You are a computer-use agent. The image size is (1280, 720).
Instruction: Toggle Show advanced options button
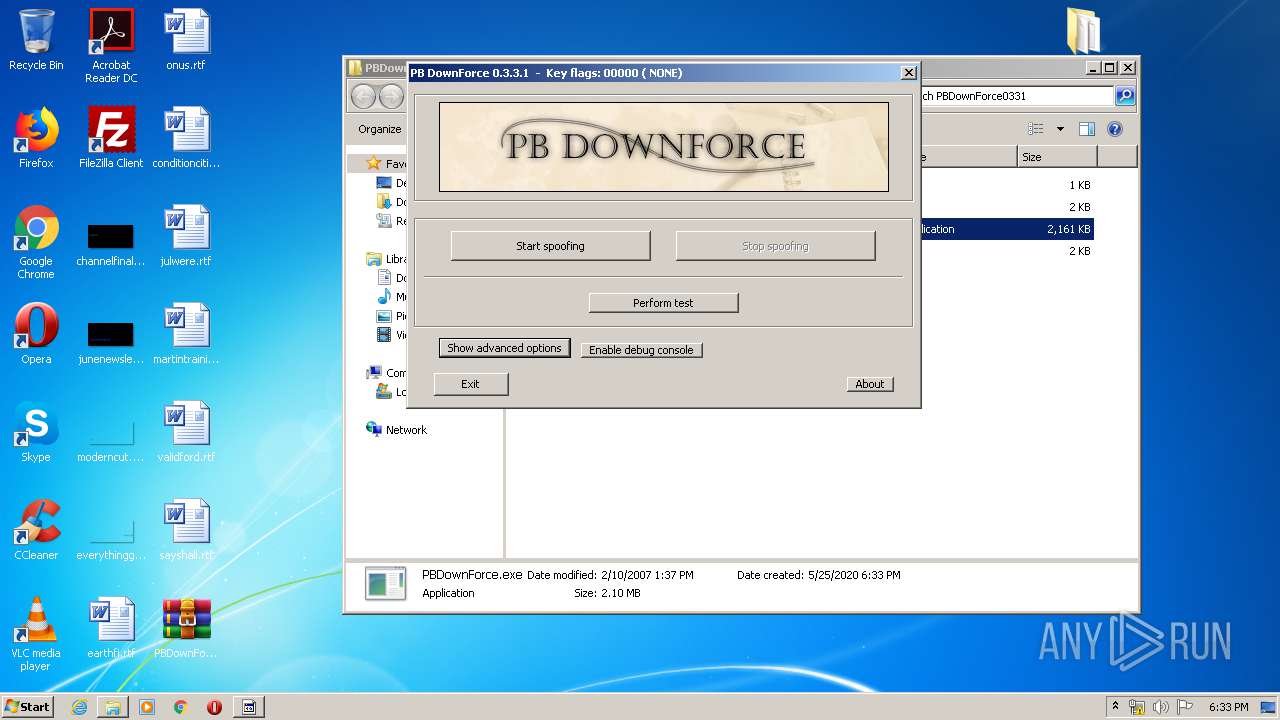pyautogui.click(x=504, y=348)
